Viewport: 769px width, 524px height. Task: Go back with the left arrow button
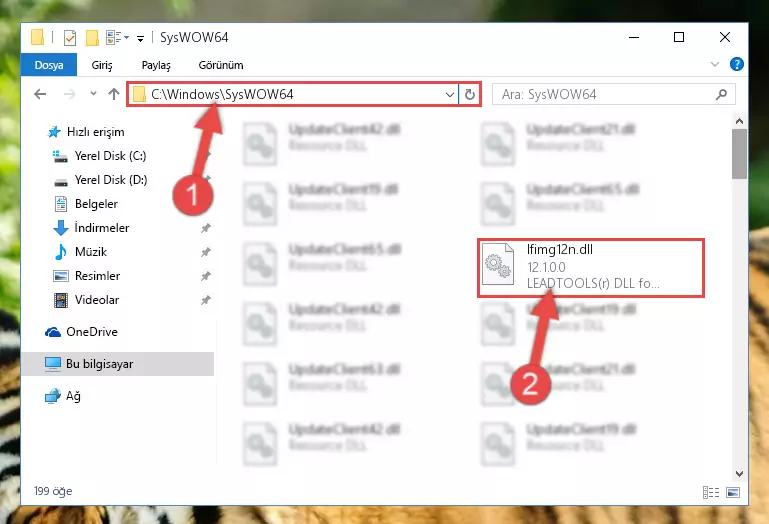(x=40, y=94)
